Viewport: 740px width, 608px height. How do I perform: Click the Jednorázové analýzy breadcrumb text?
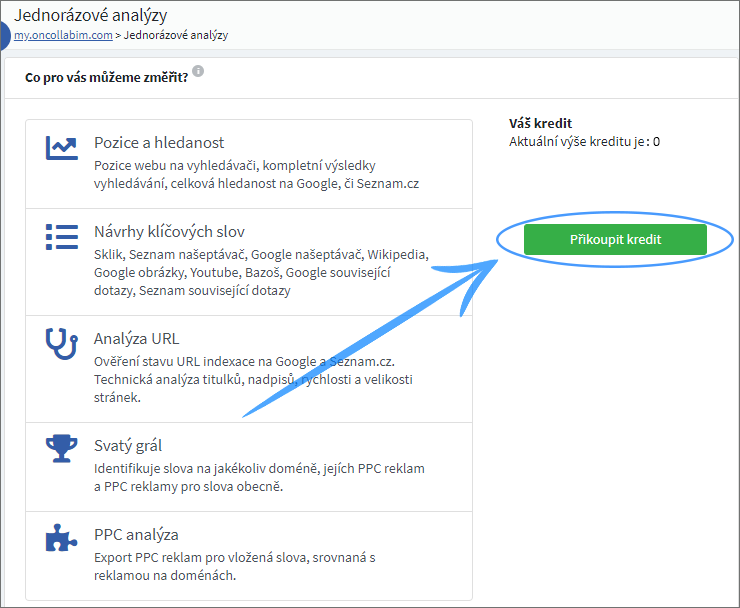point(176,35)
